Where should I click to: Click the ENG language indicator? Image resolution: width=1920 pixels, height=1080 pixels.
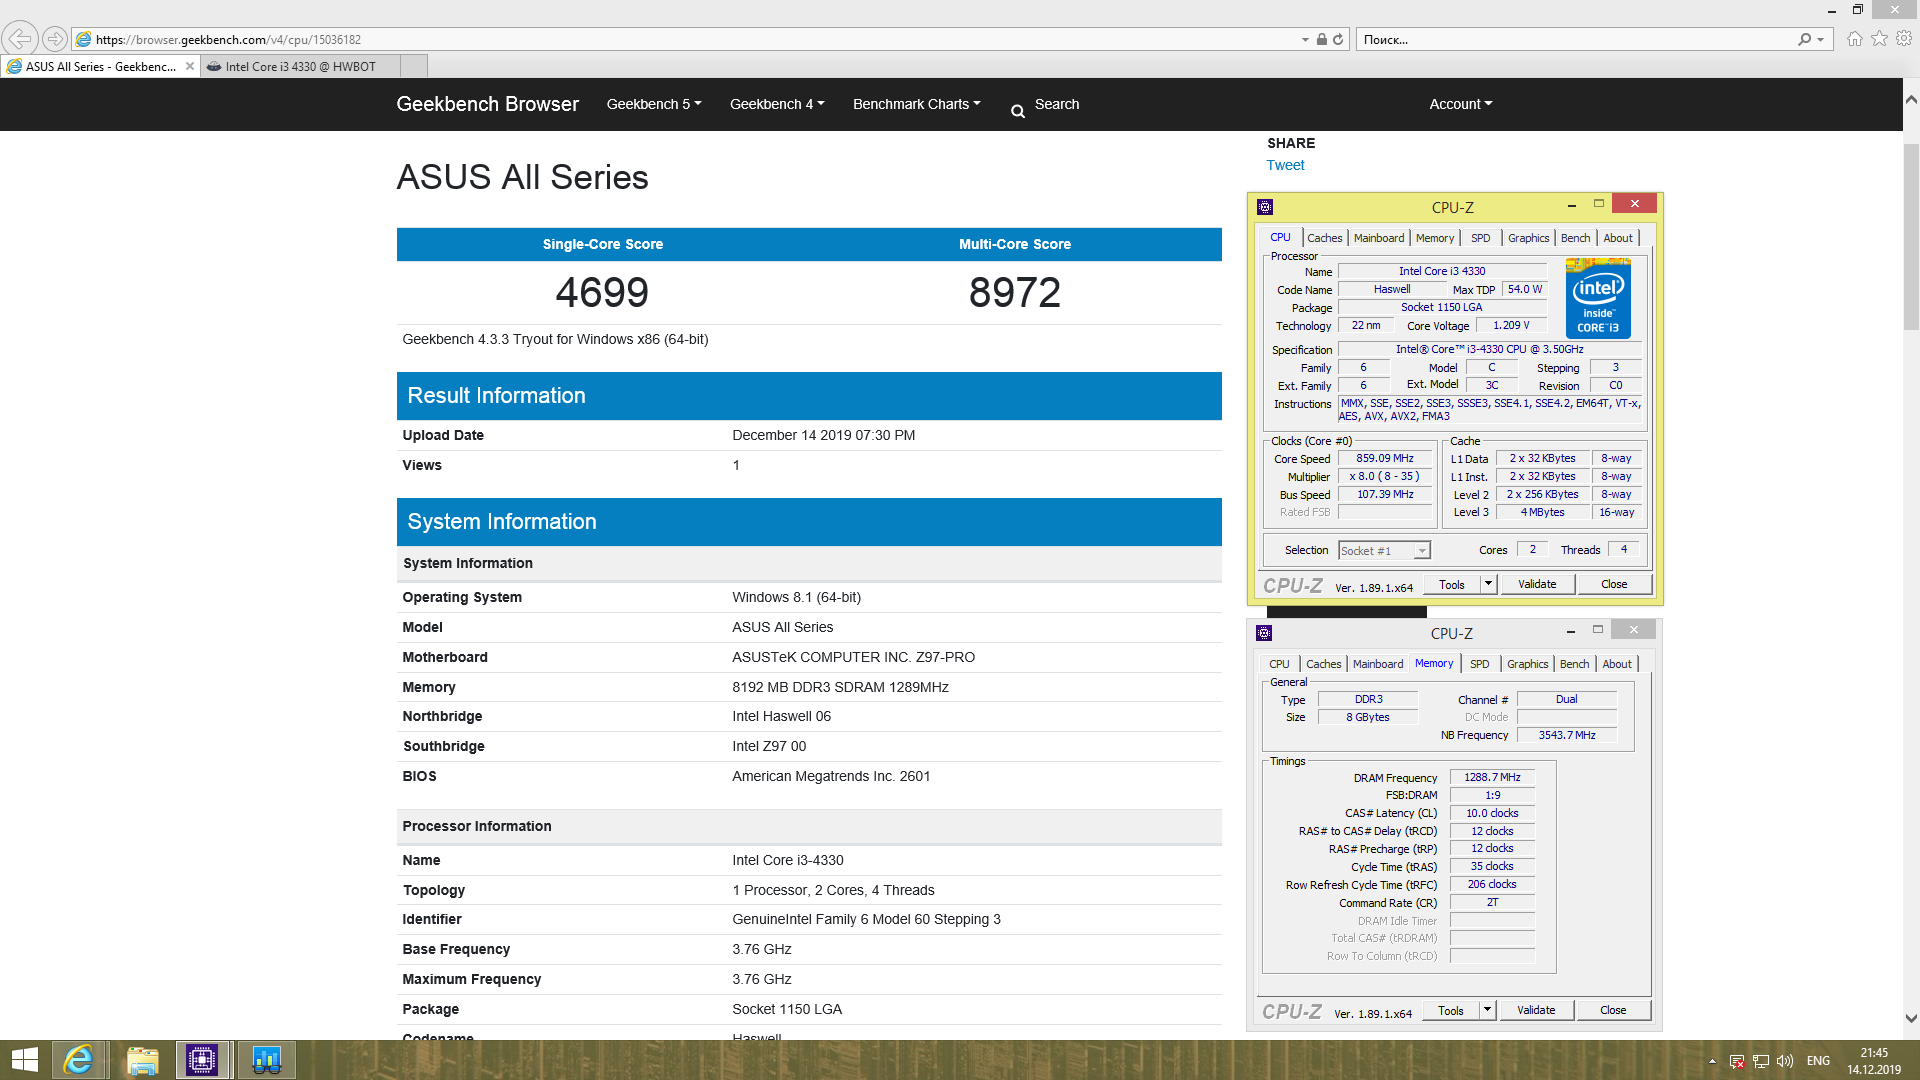(1819, 1061)
